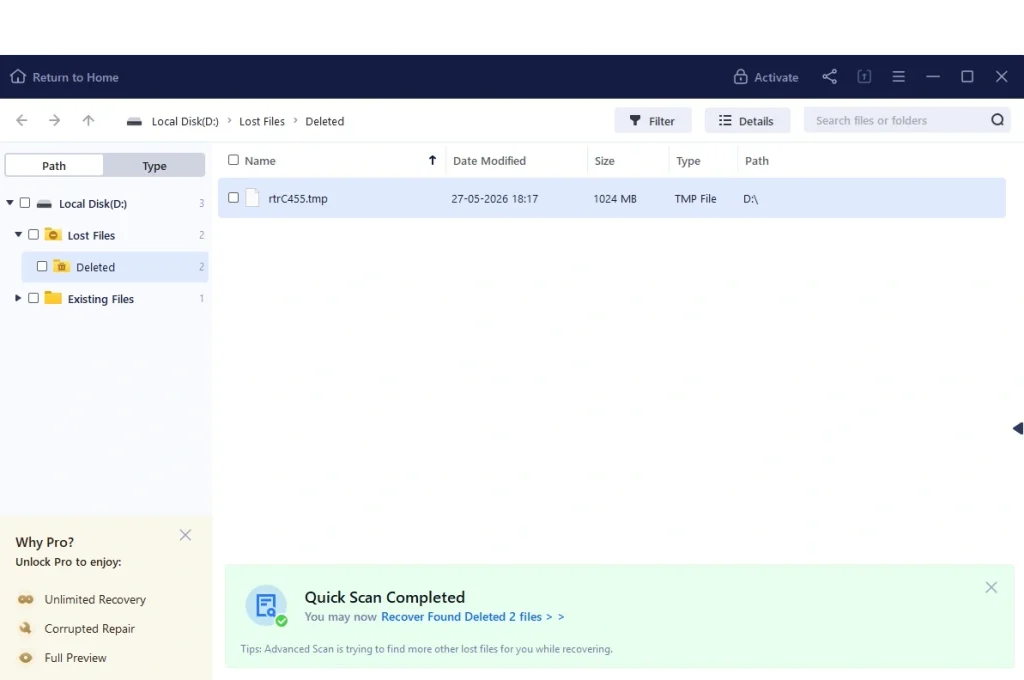The width and height of the screenshot is (1024, 680).
Task: Click the Activate button
Action: click(765, 76)
